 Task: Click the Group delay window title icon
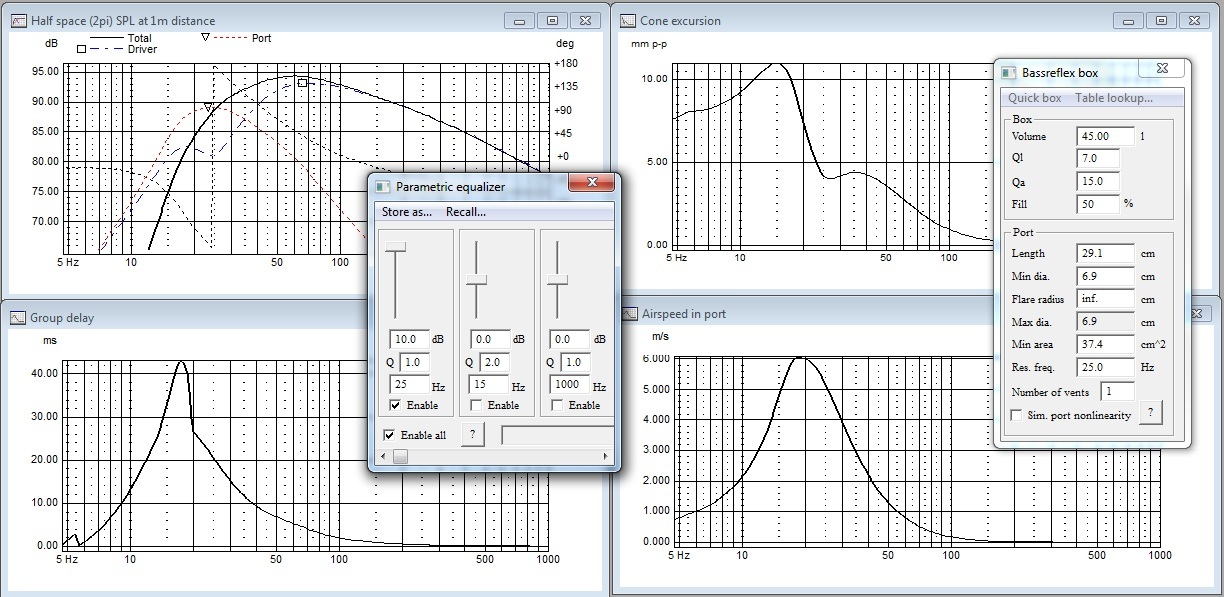point(18,318)
